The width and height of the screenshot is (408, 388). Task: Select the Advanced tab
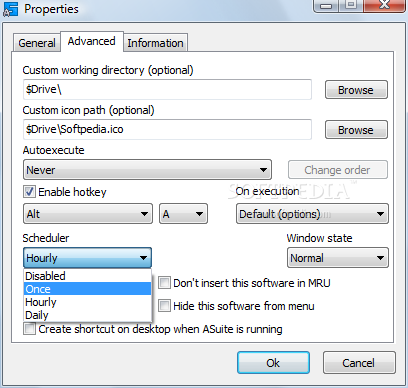92,41
